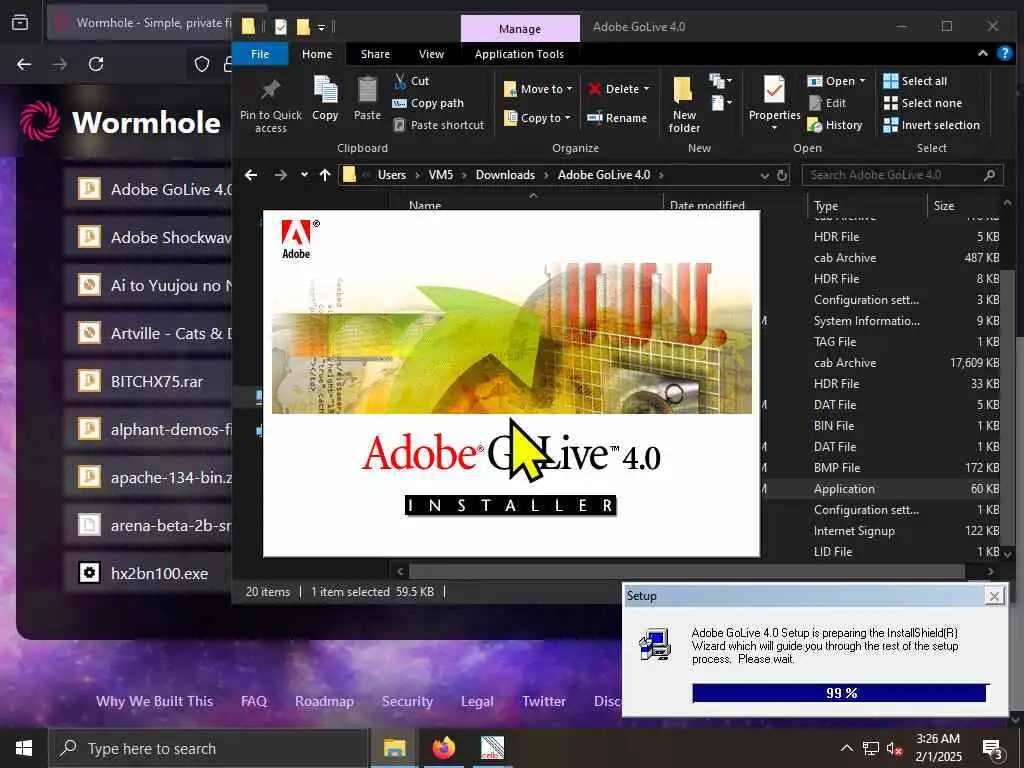Click the browser shield tracking icon
Viewport: 1024px width, 768px height.
pos(202,64)
